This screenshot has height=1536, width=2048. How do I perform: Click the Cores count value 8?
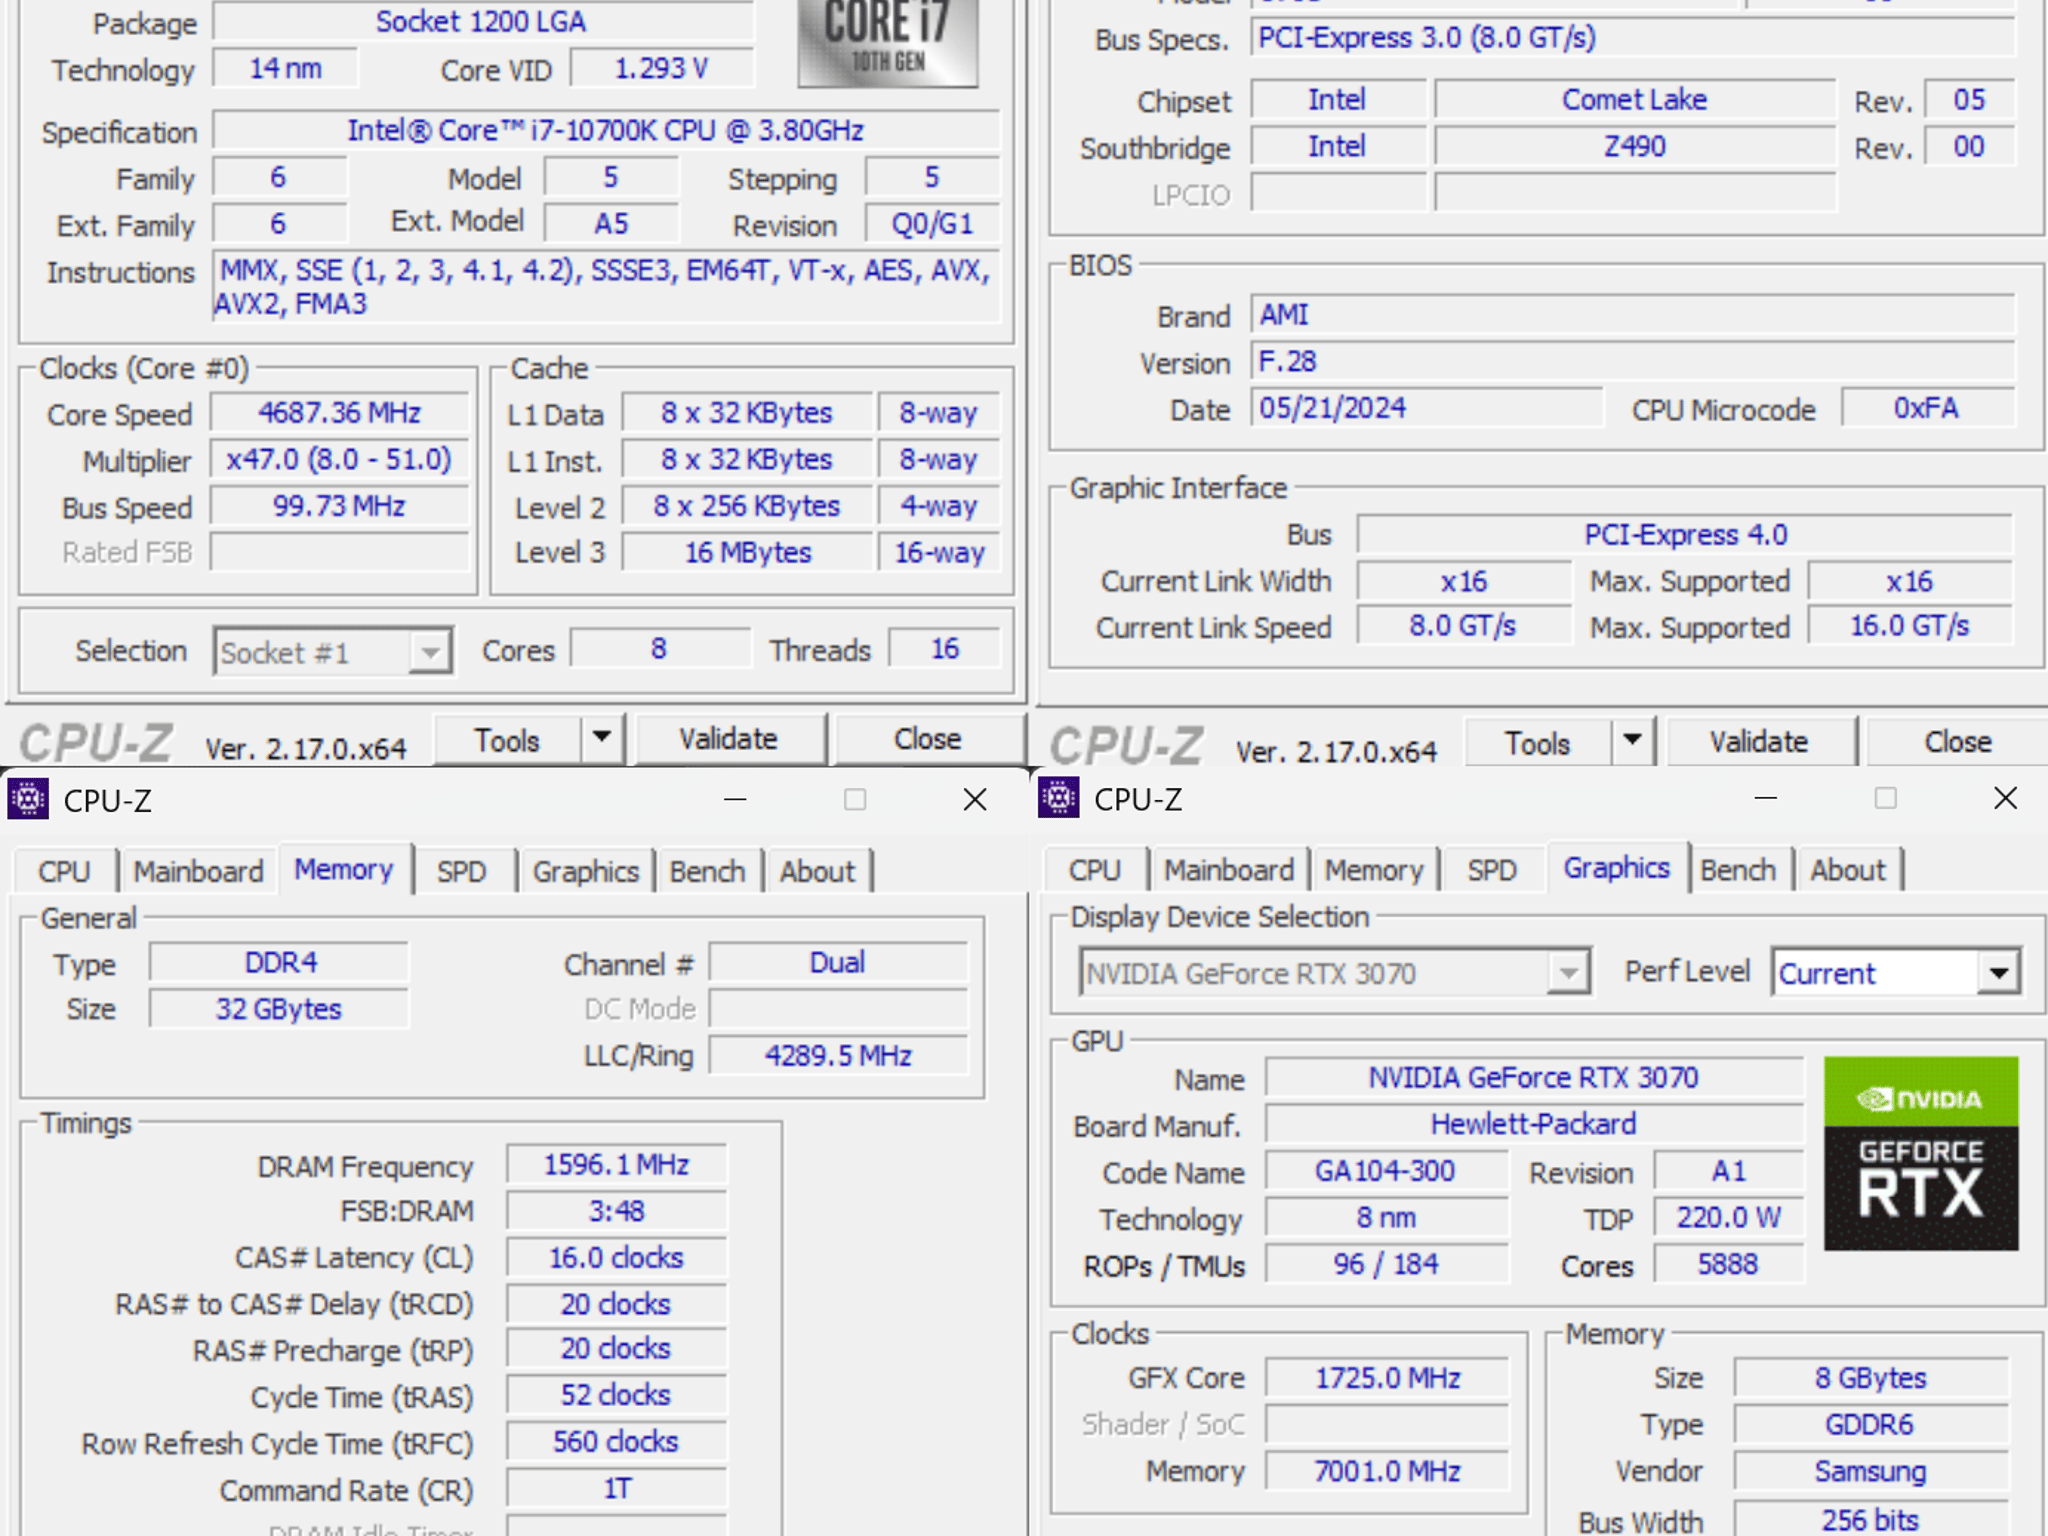pyautogui.click(x=660, y=649)
